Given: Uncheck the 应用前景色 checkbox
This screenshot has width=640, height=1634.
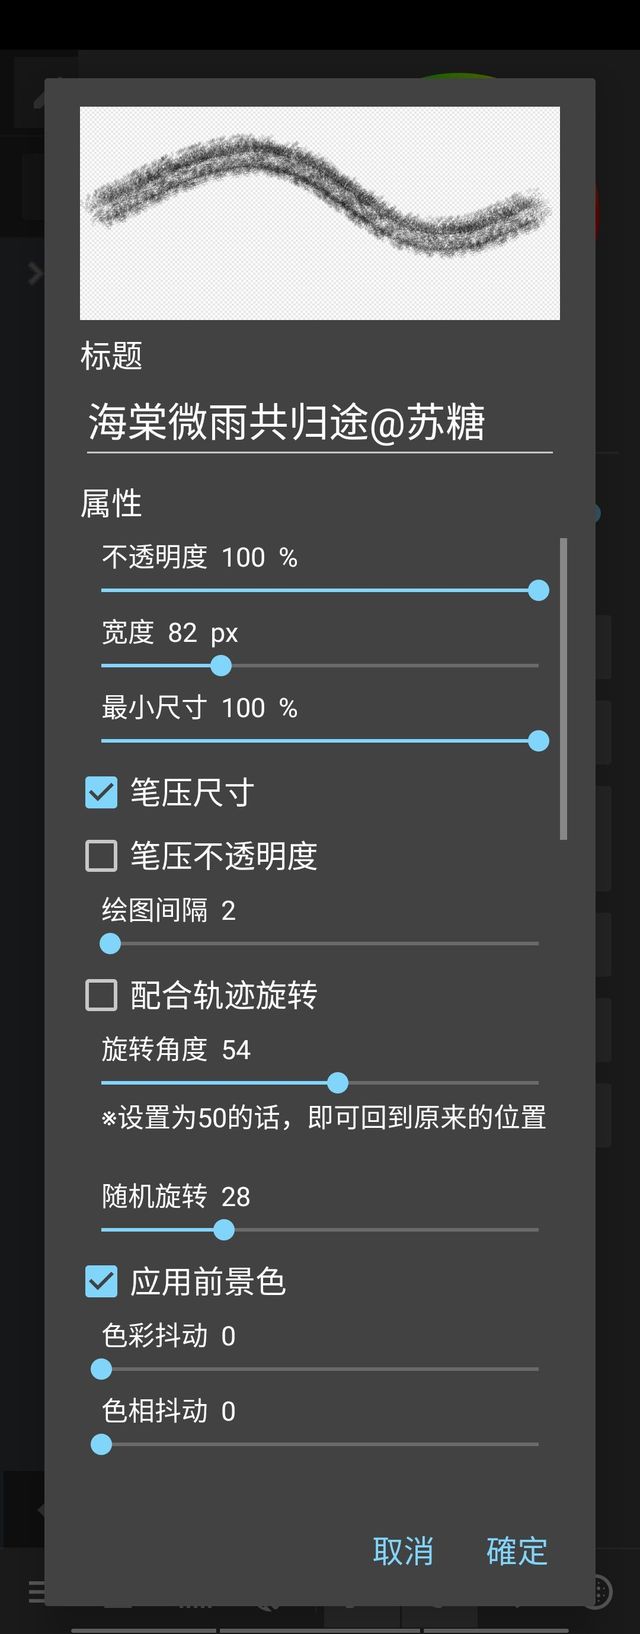Looking at the screenshot, I should (101, 1281).
